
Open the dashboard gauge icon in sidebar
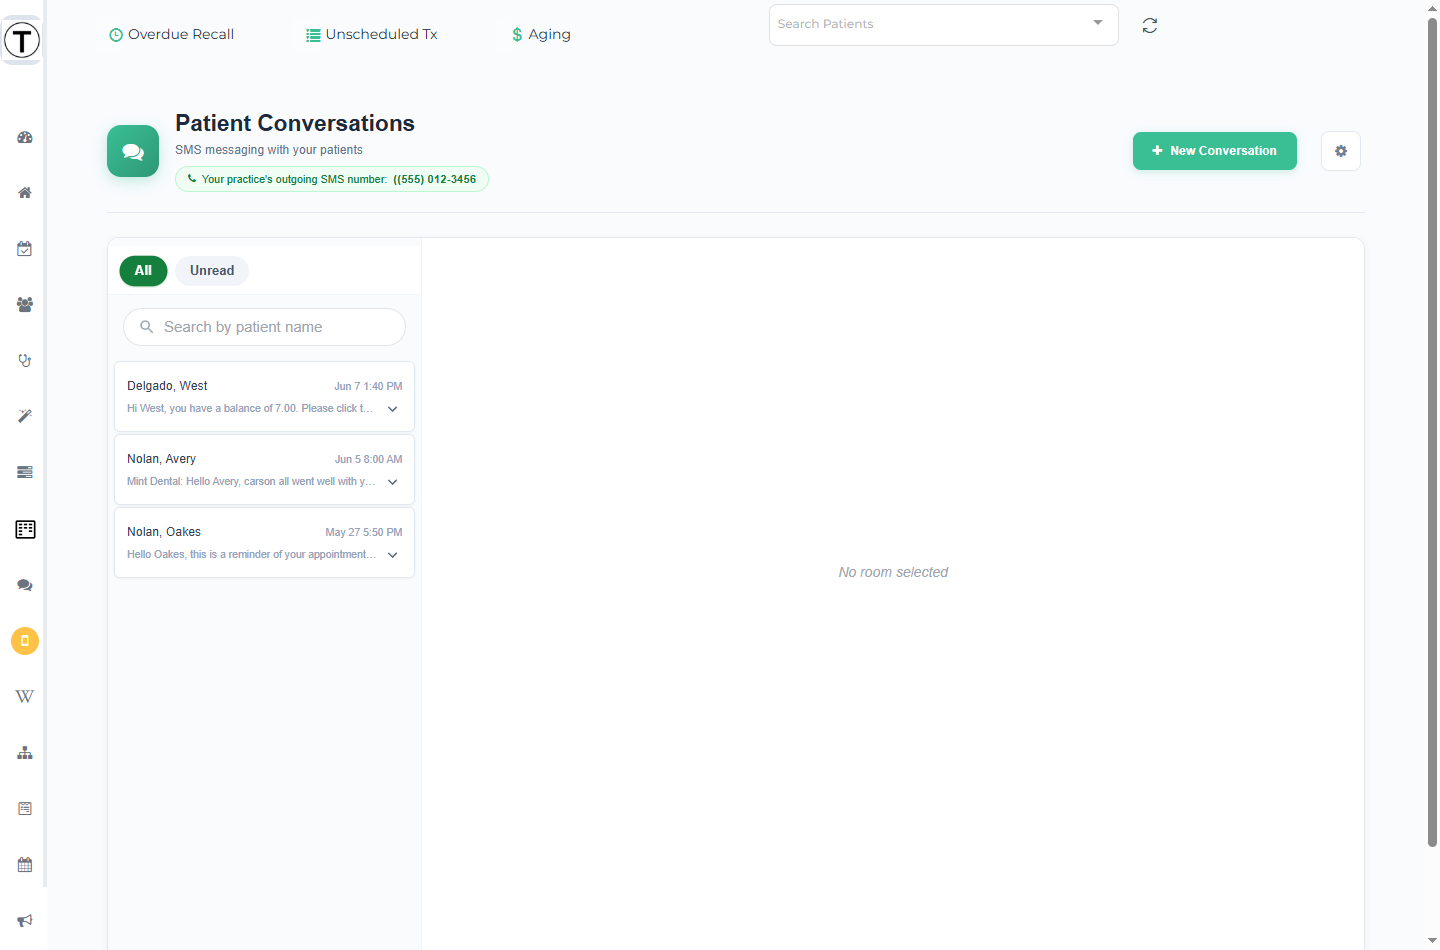point(25,137)
